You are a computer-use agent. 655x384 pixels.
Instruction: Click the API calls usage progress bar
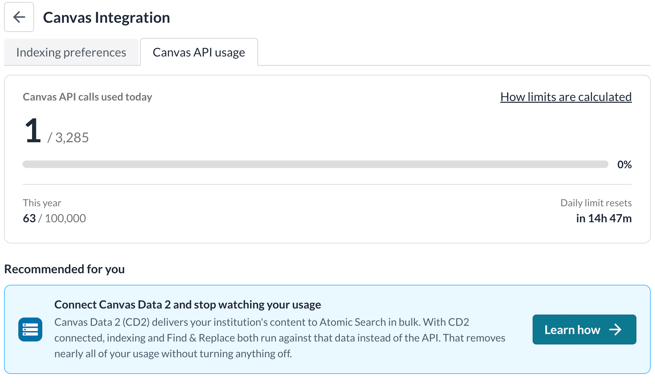[315, 164]
